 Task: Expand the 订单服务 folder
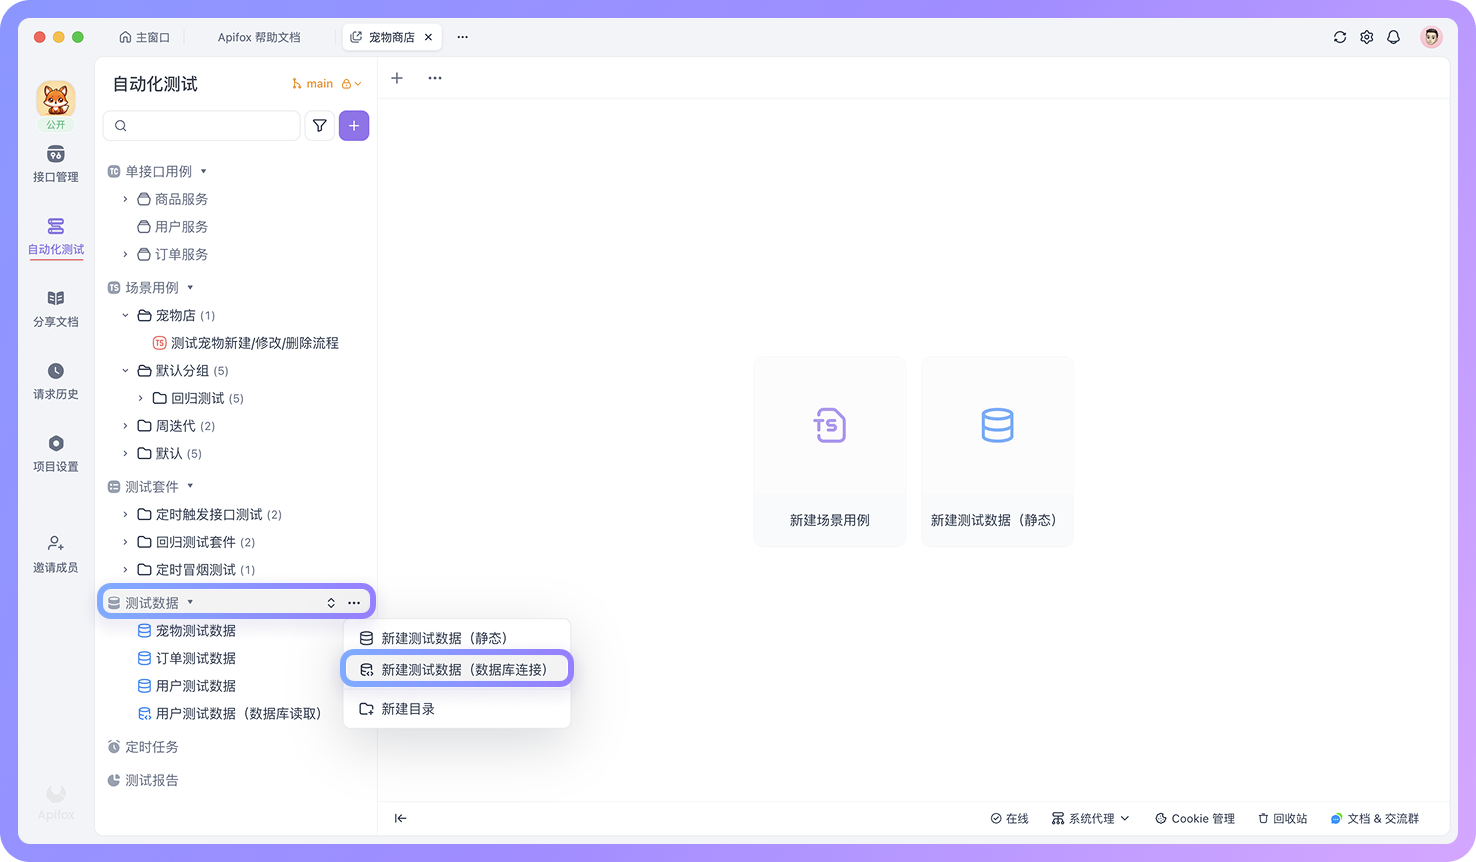(x=125, y=254)
